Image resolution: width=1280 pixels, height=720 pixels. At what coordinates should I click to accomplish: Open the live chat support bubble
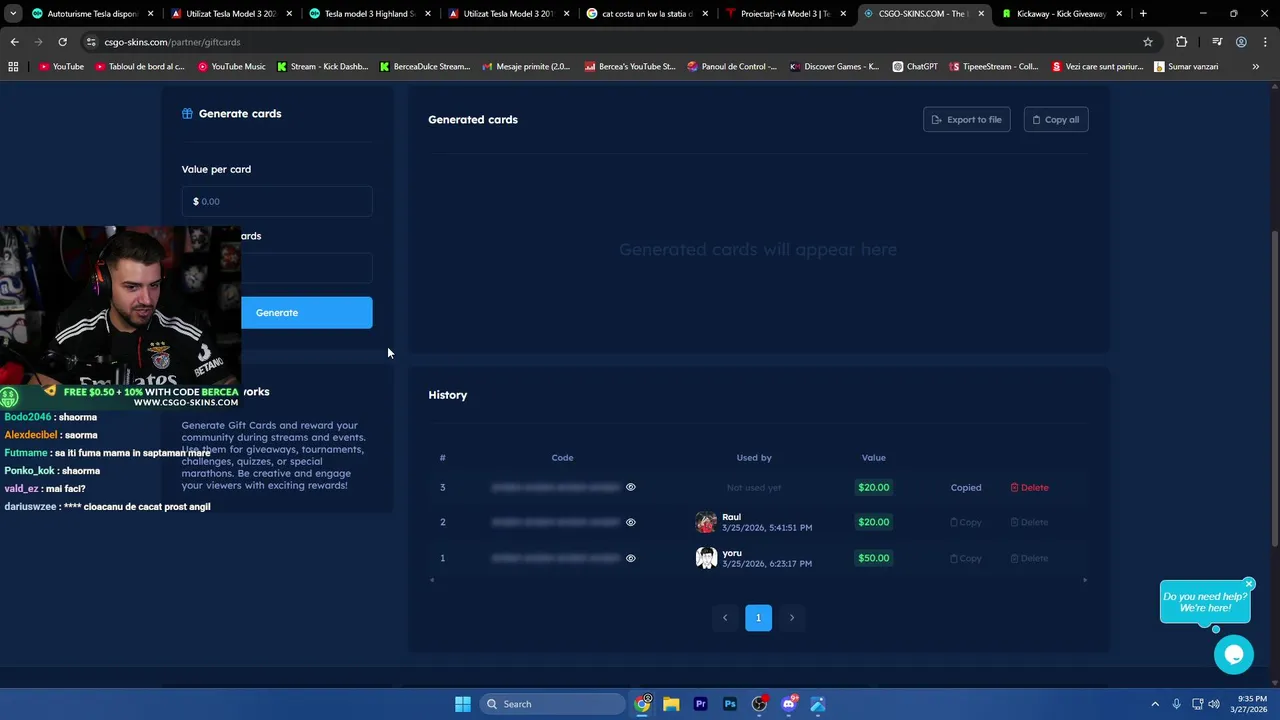click(1233, 655)
